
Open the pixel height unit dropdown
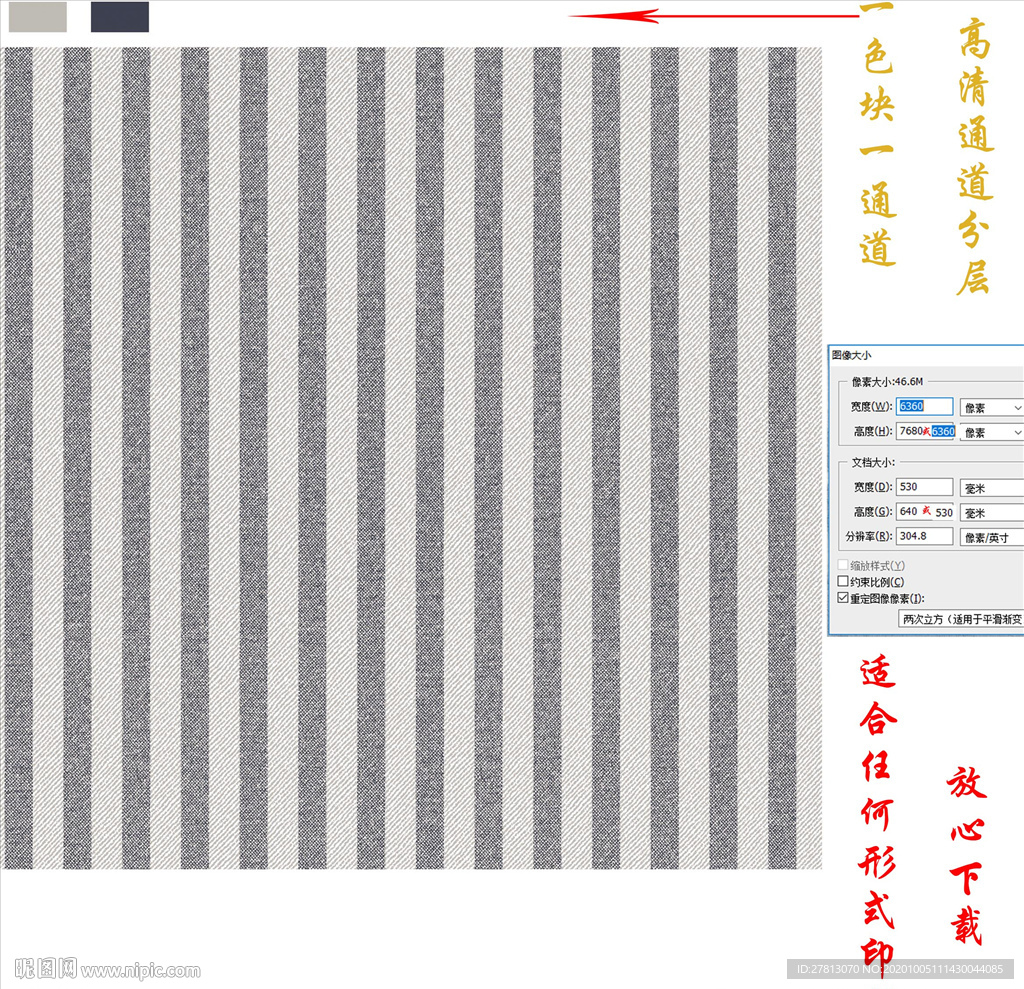pyautogui.click(x=991, y=432)
